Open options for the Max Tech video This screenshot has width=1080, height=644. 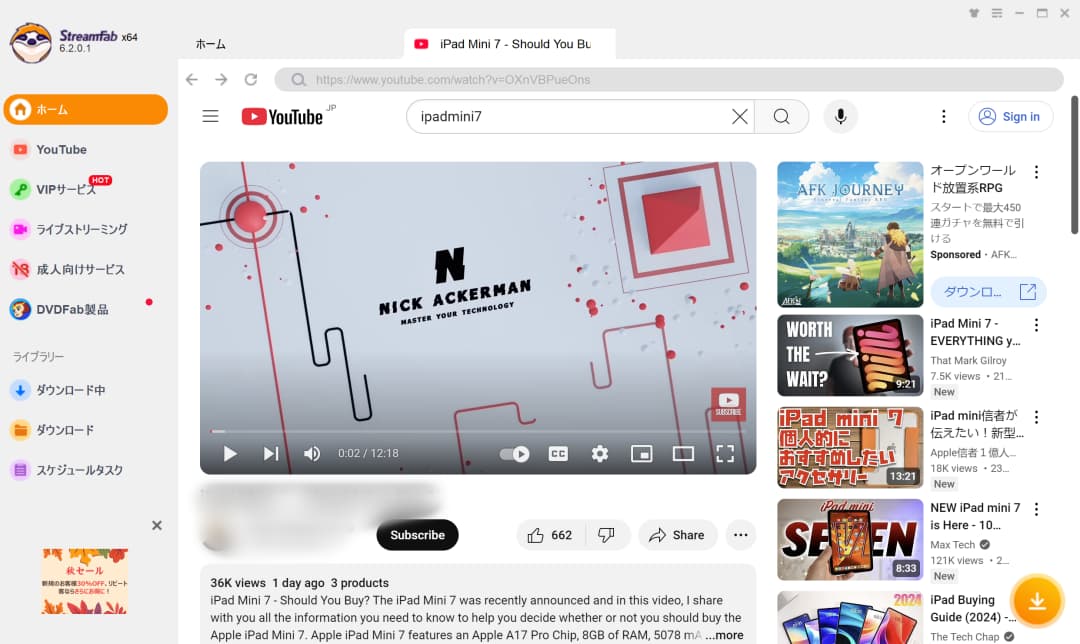pos(1036,509)
